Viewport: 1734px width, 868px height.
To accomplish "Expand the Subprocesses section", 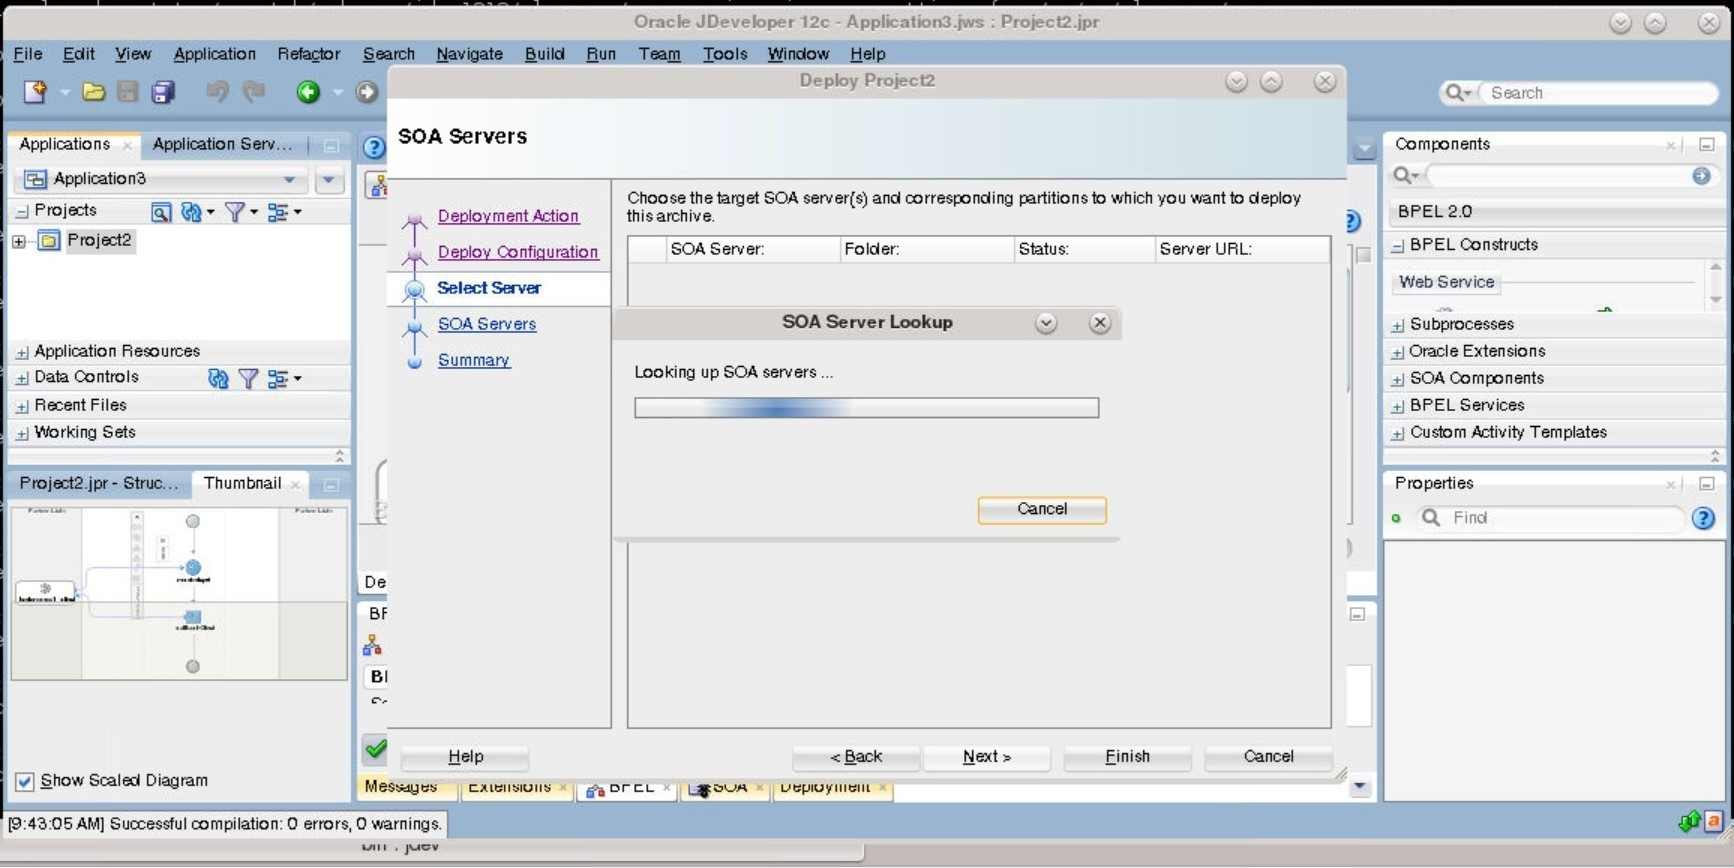I will [x=1397, y=325].
